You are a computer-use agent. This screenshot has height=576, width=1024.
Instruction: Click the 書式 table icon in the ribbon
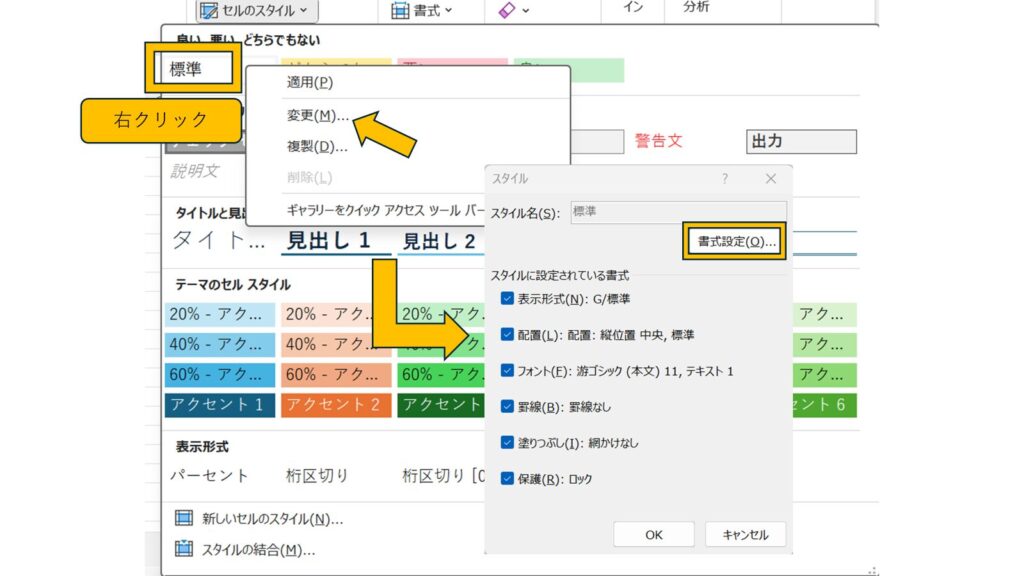click(x=400, y=11)
